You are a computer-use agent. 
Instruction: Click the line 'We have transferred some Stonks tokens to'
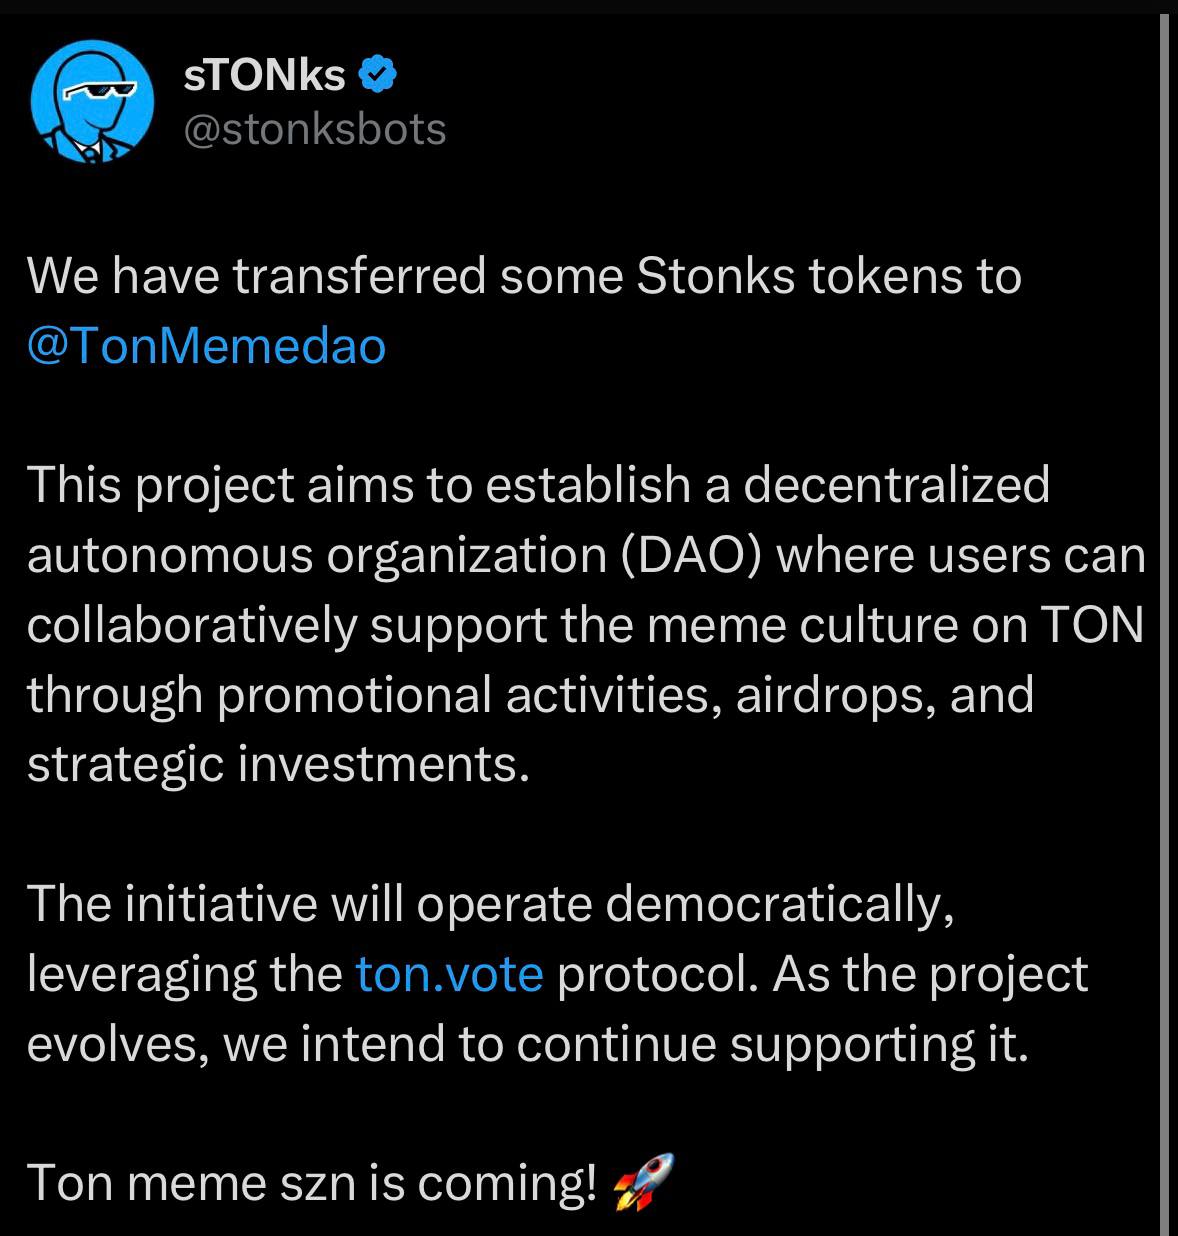(x=524, y=277)
